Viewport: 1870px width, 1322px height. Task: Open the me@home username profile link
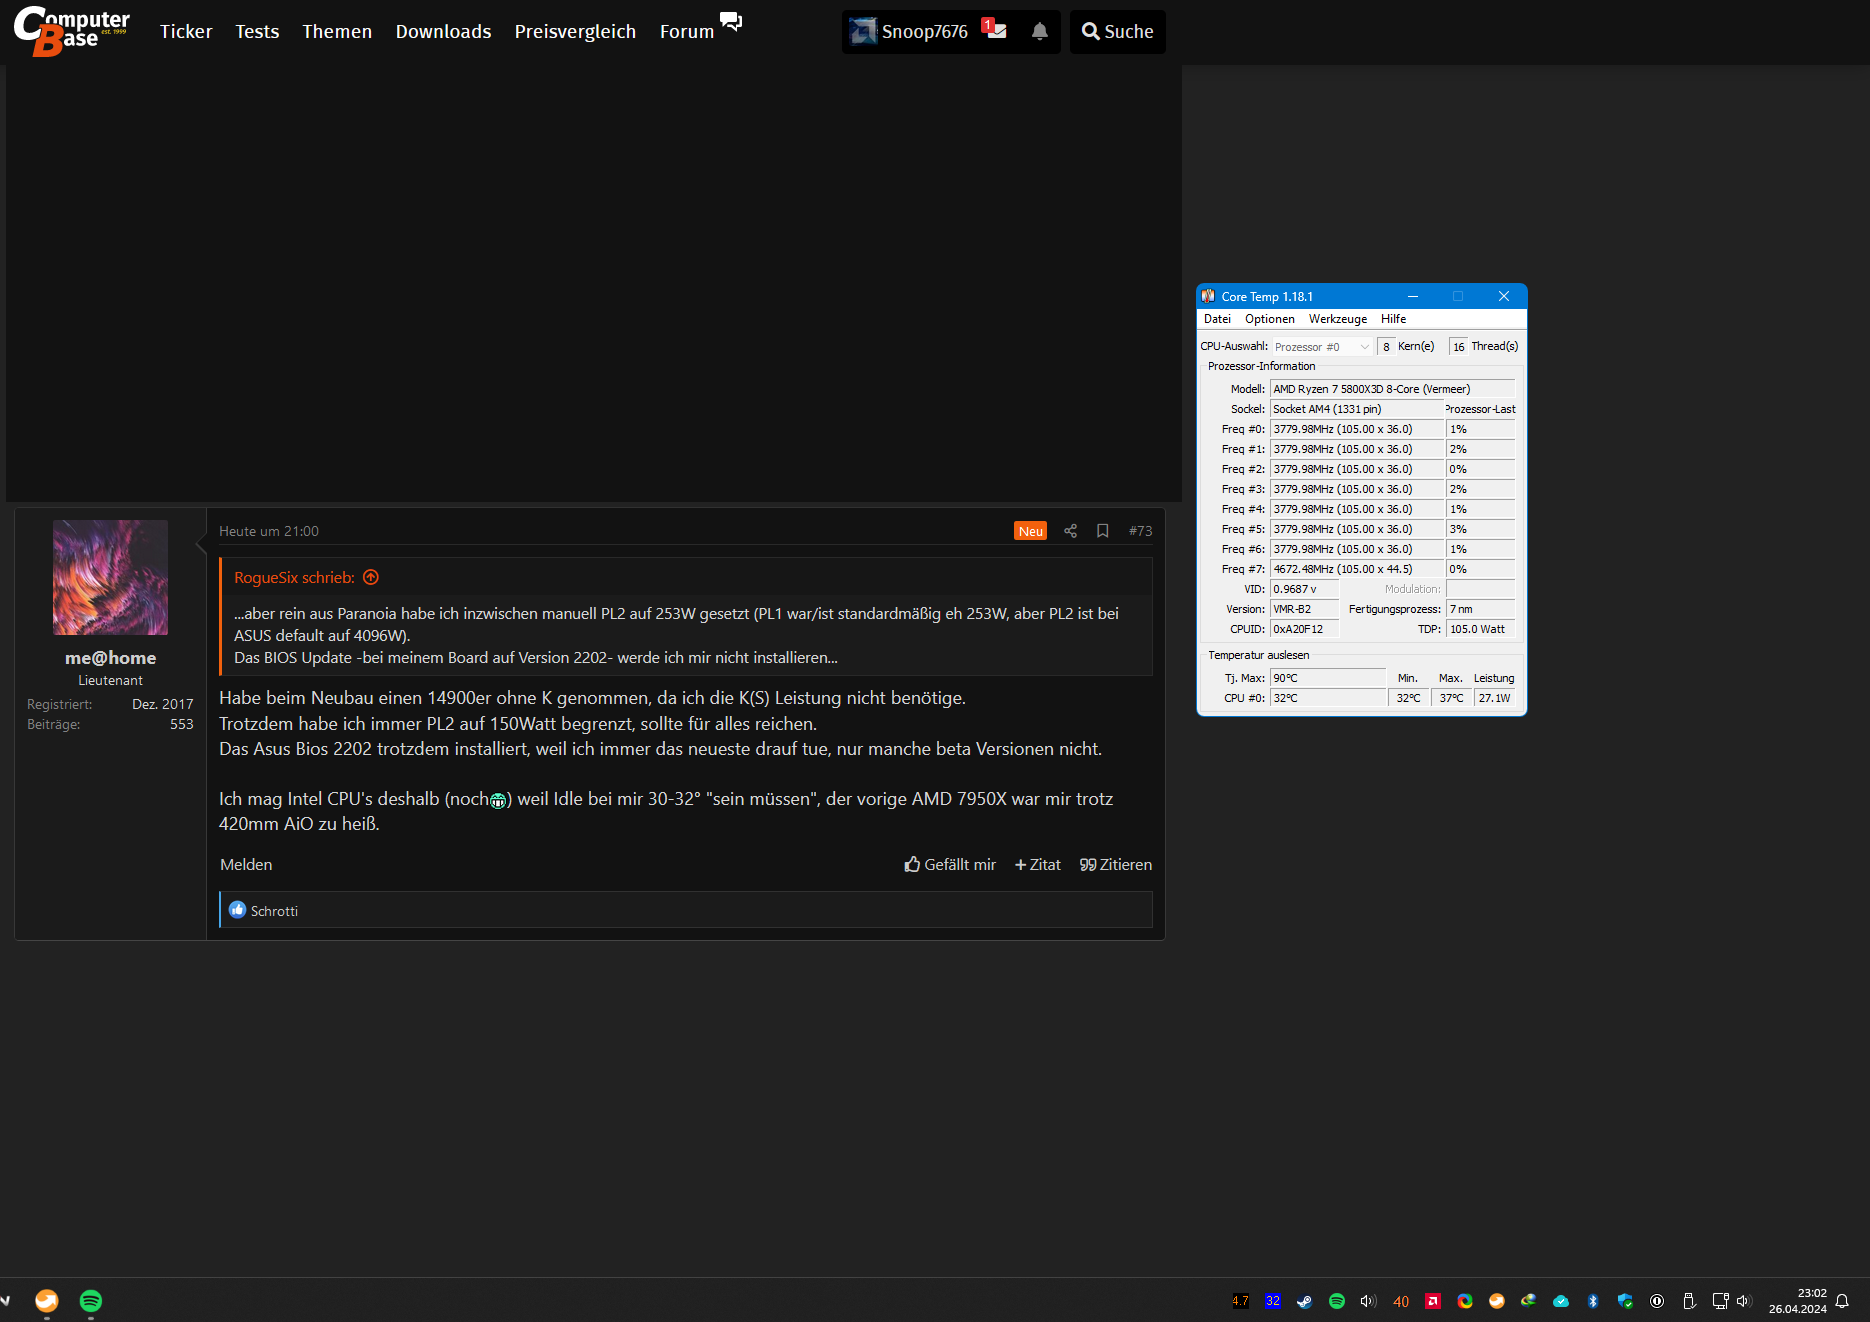click(110, 658)
